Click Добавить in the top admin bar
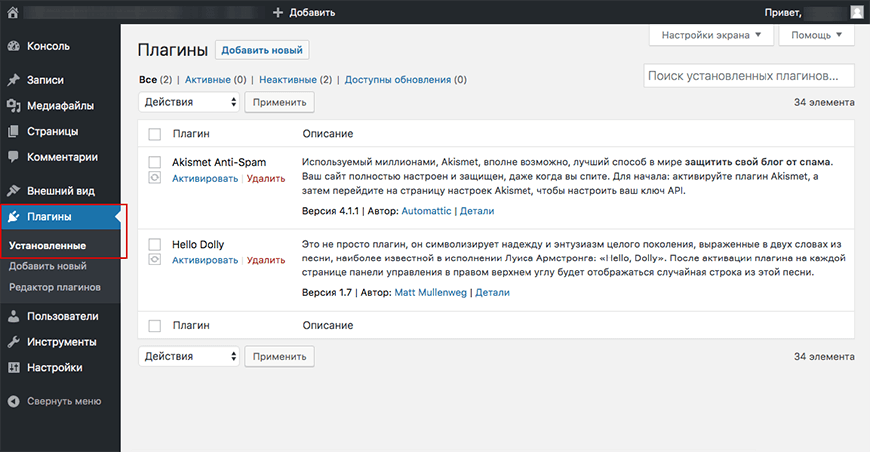Screen dimensions: 870x452 [312, 12]
